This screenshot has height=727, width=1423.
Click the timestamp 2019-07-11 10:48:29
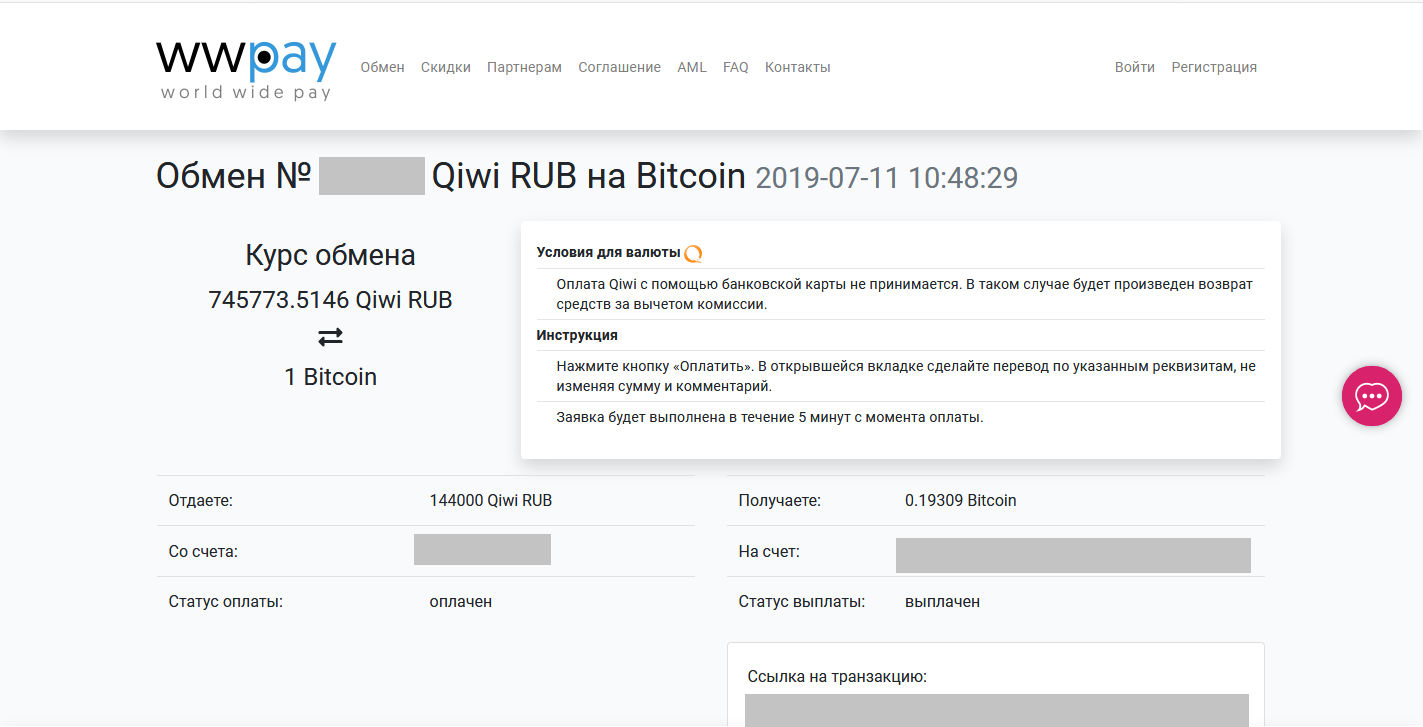click(x=887, y=178)
